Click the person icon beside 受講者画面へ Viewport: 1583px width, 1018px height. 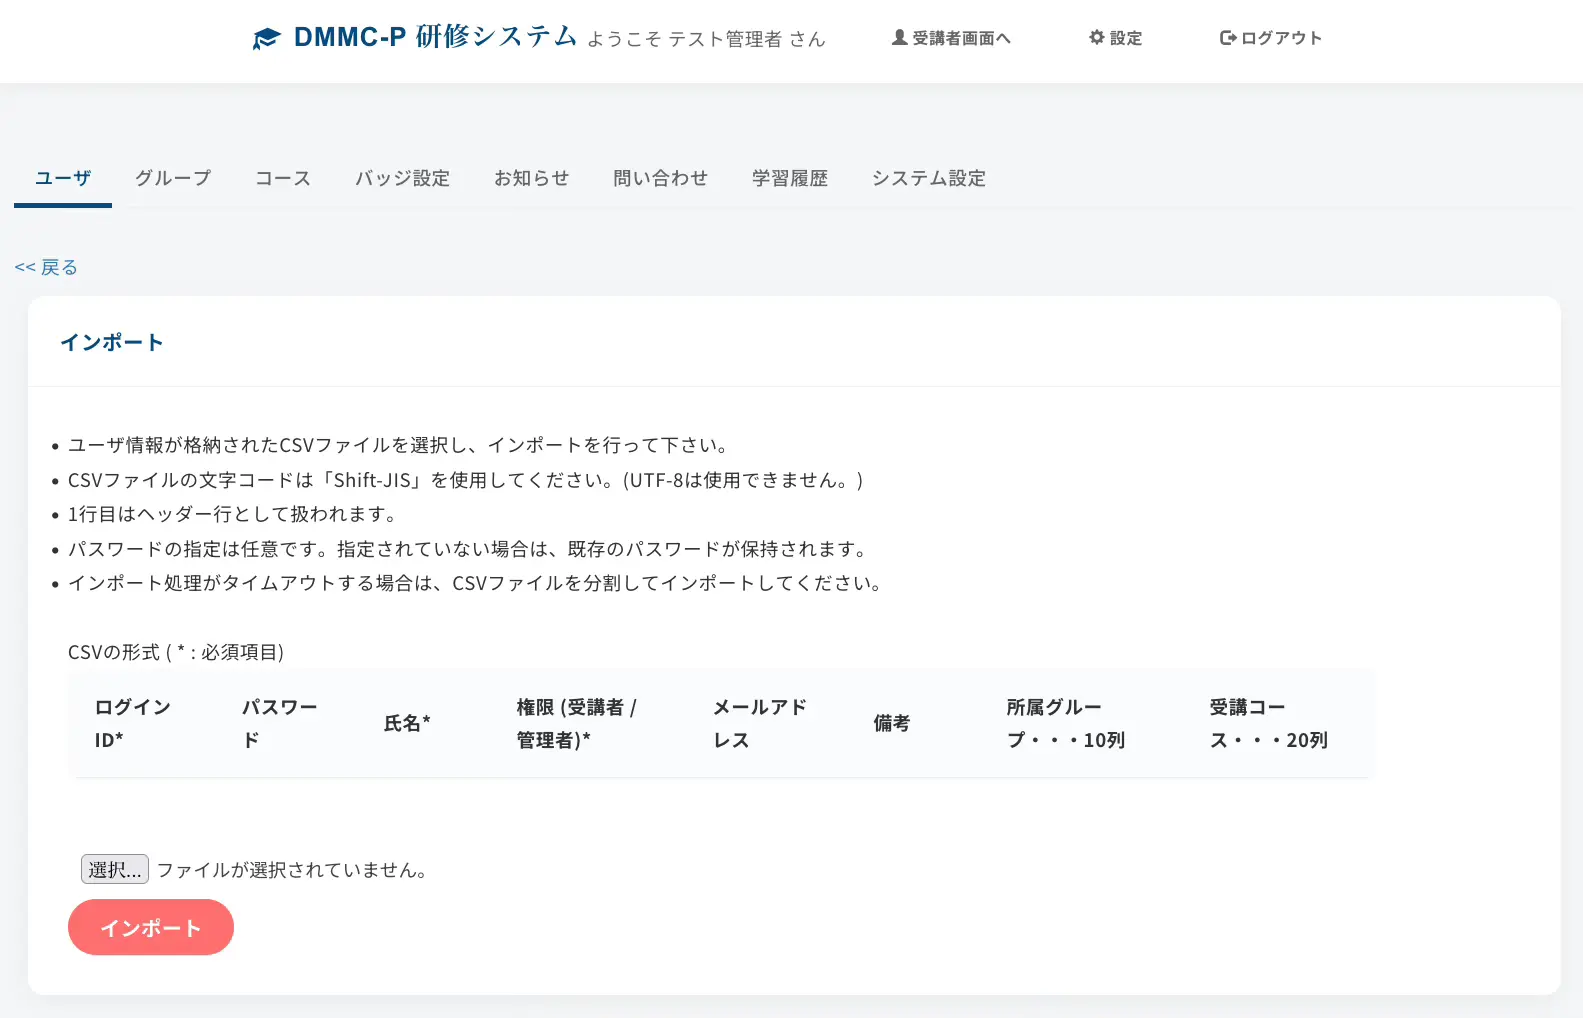click(899, 38)
